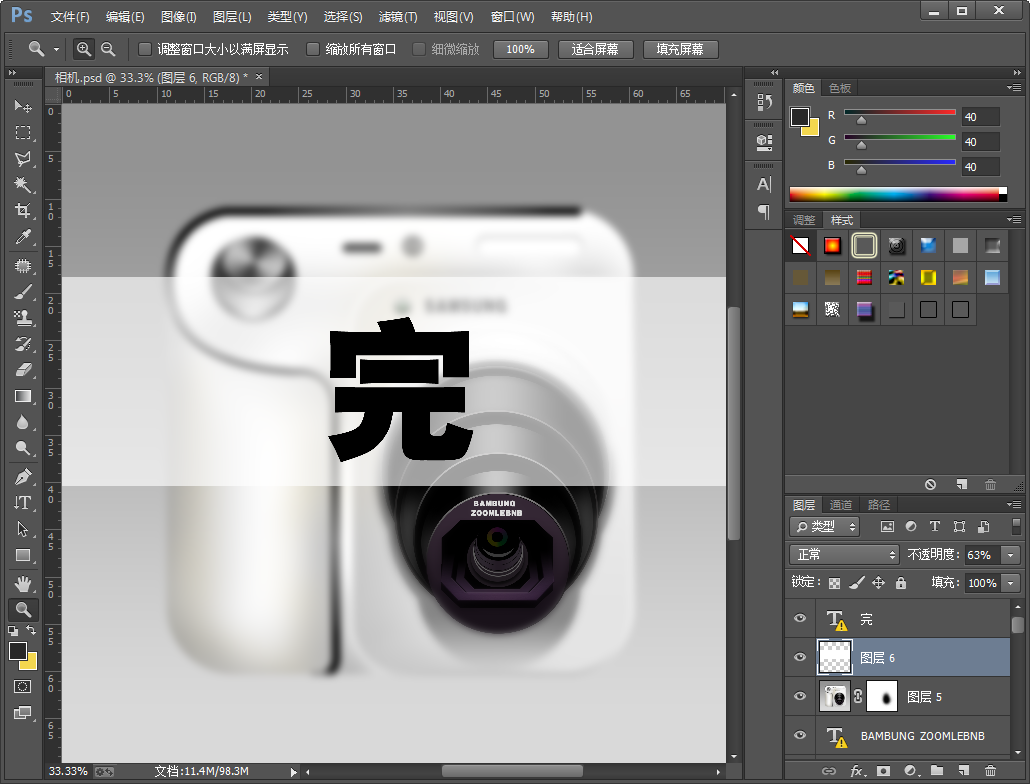
Task: Switch to the 色板 tab
Action: 840,88
